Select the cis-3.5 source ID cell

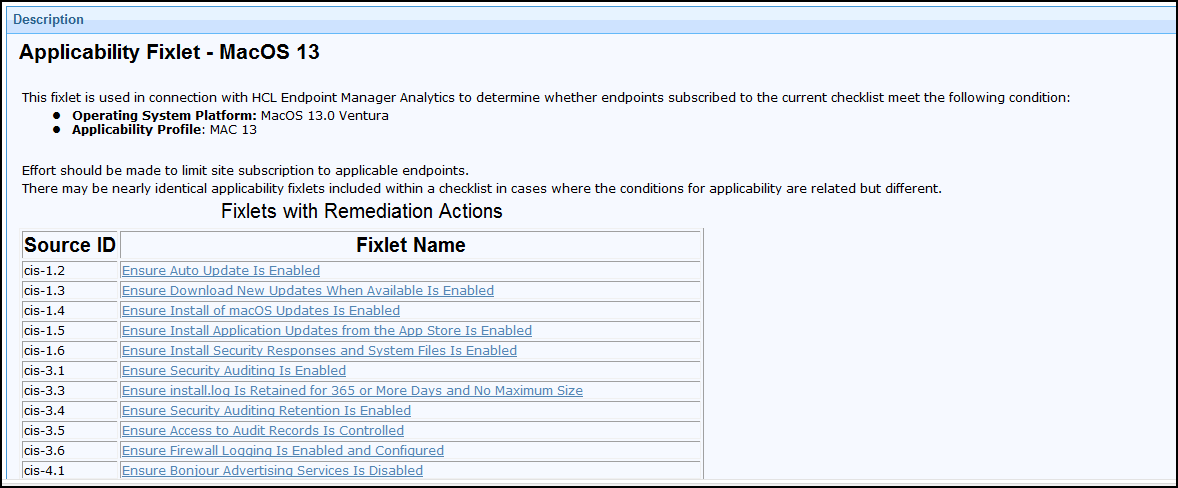pos(71,431)
